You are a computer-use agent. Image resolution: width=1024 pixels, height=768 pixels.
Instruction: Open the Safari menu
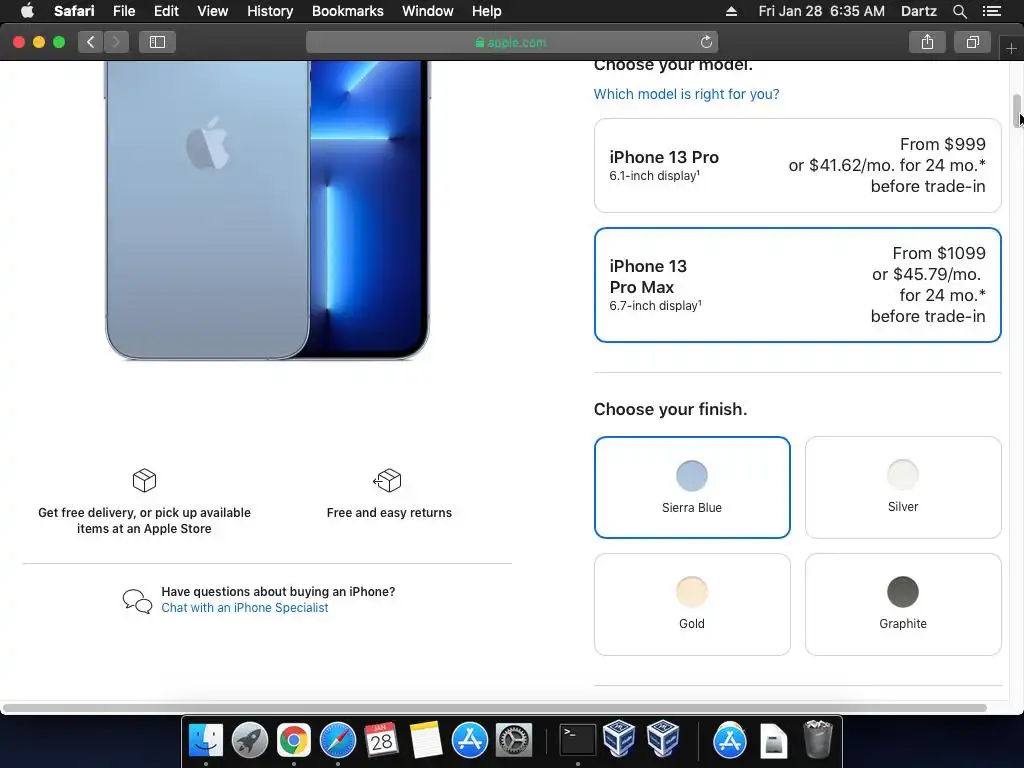(74, 11)
